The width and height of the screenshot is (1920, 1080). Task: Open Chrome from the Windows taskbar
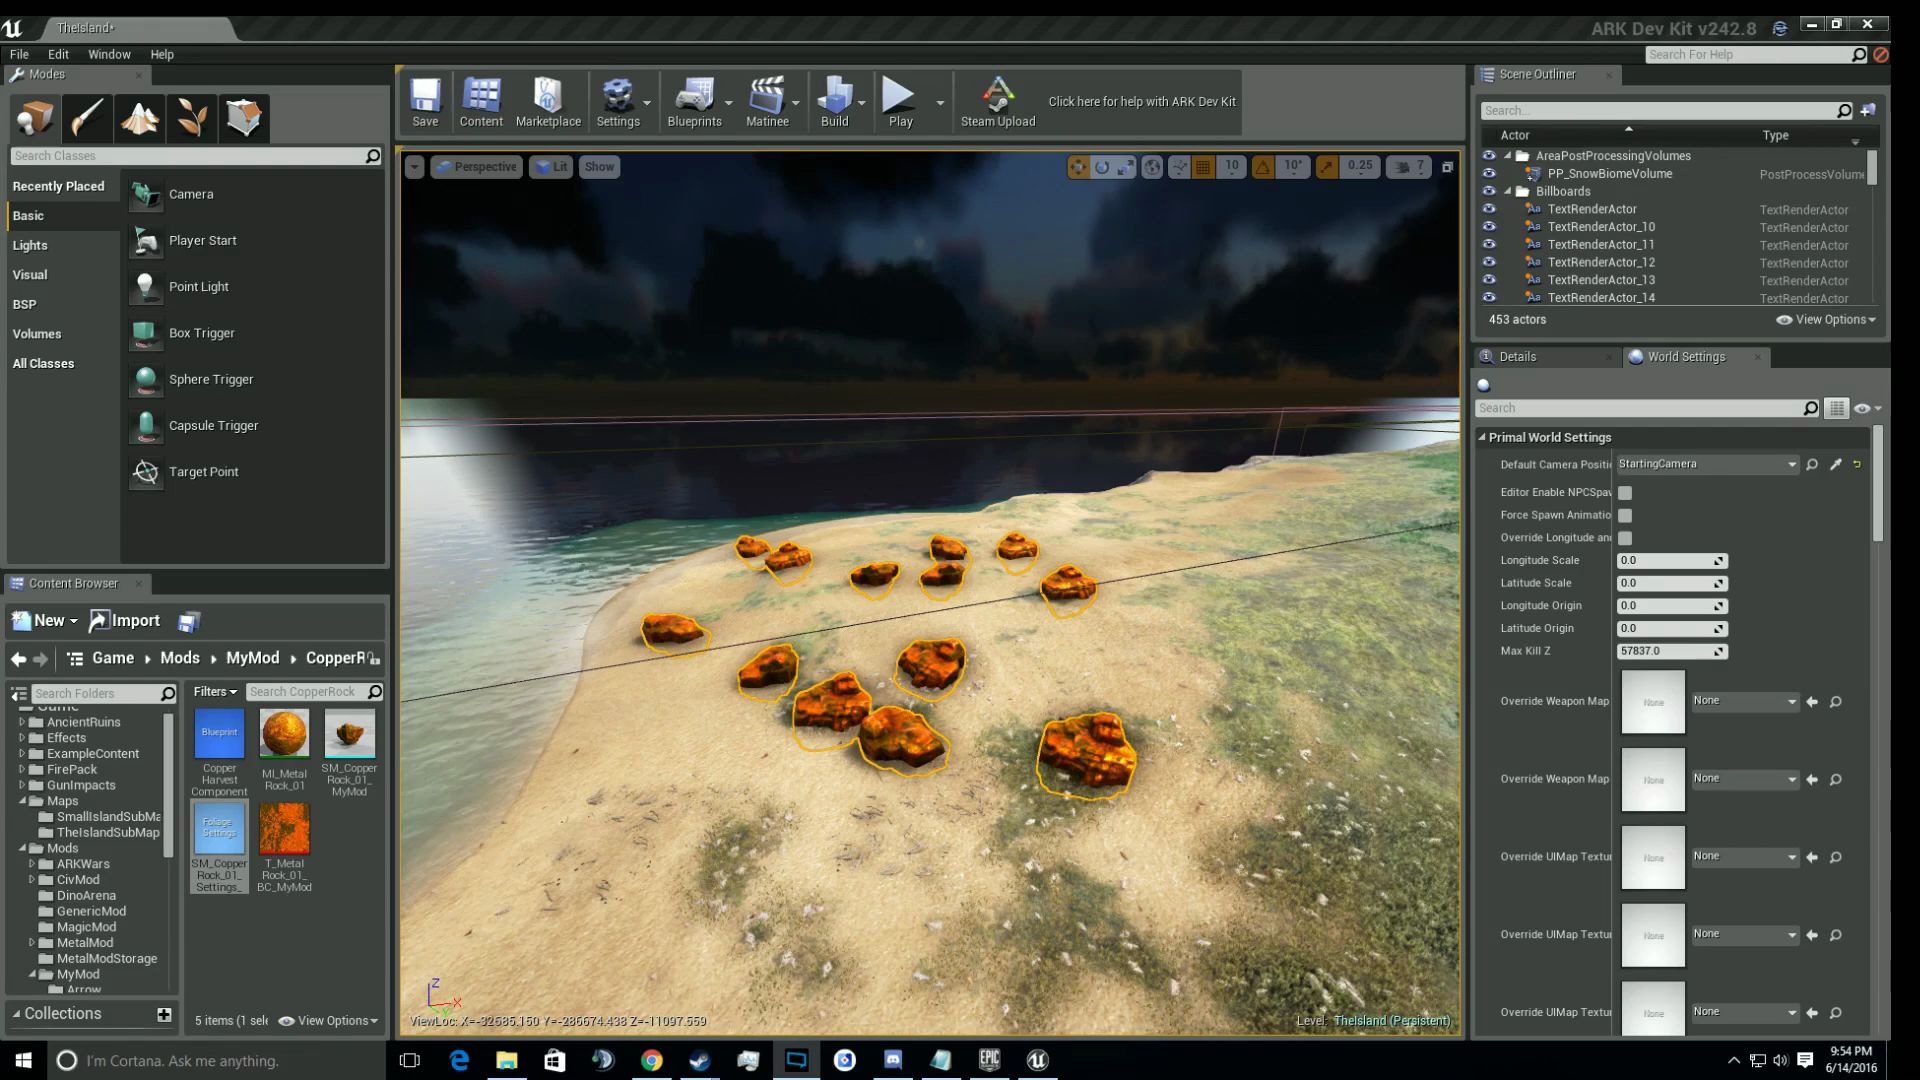(x=651, y=1060)
